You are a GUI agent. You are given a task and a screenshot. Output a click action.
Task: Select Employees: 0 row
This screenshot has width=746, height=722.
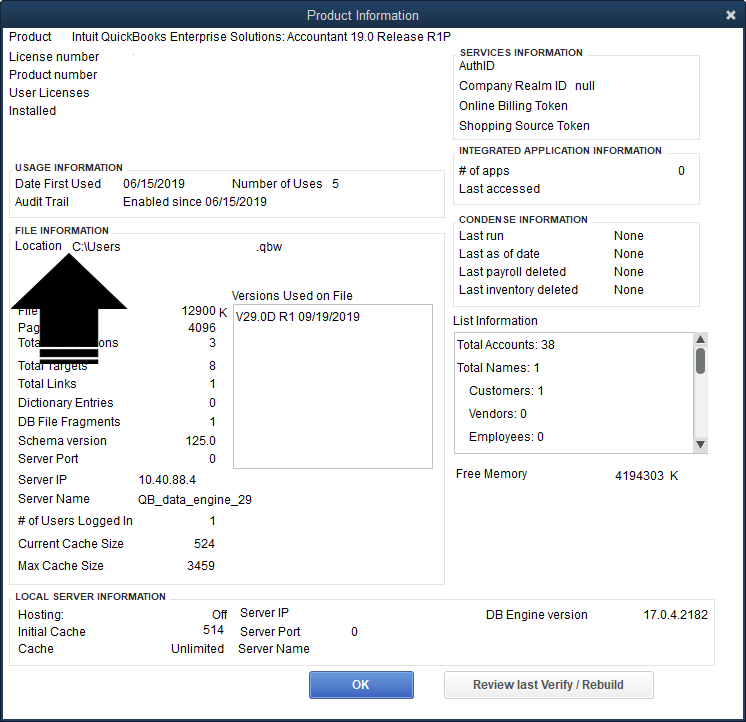[x=506, y=437]
